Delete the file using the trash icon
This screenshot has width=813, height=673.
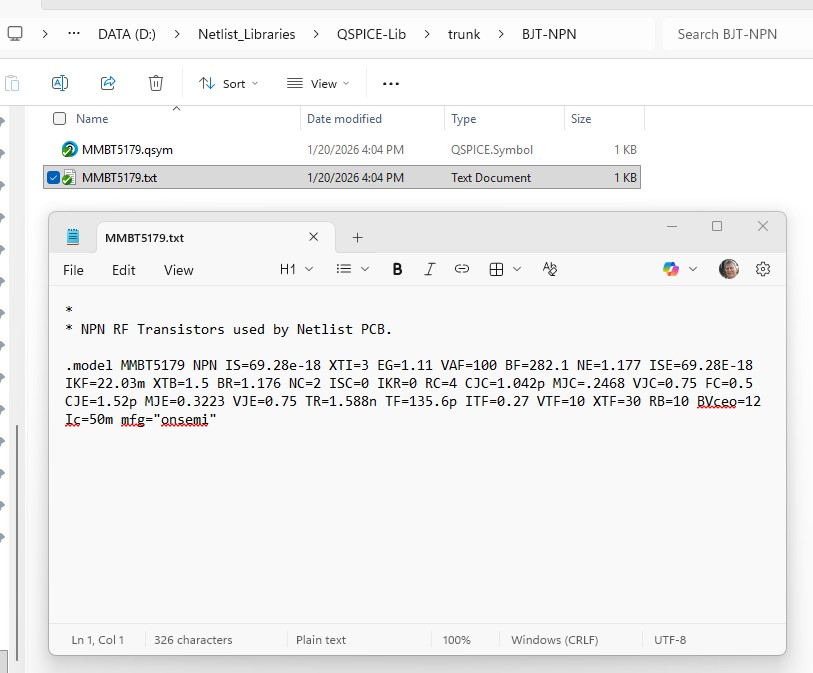click(156, 83)
